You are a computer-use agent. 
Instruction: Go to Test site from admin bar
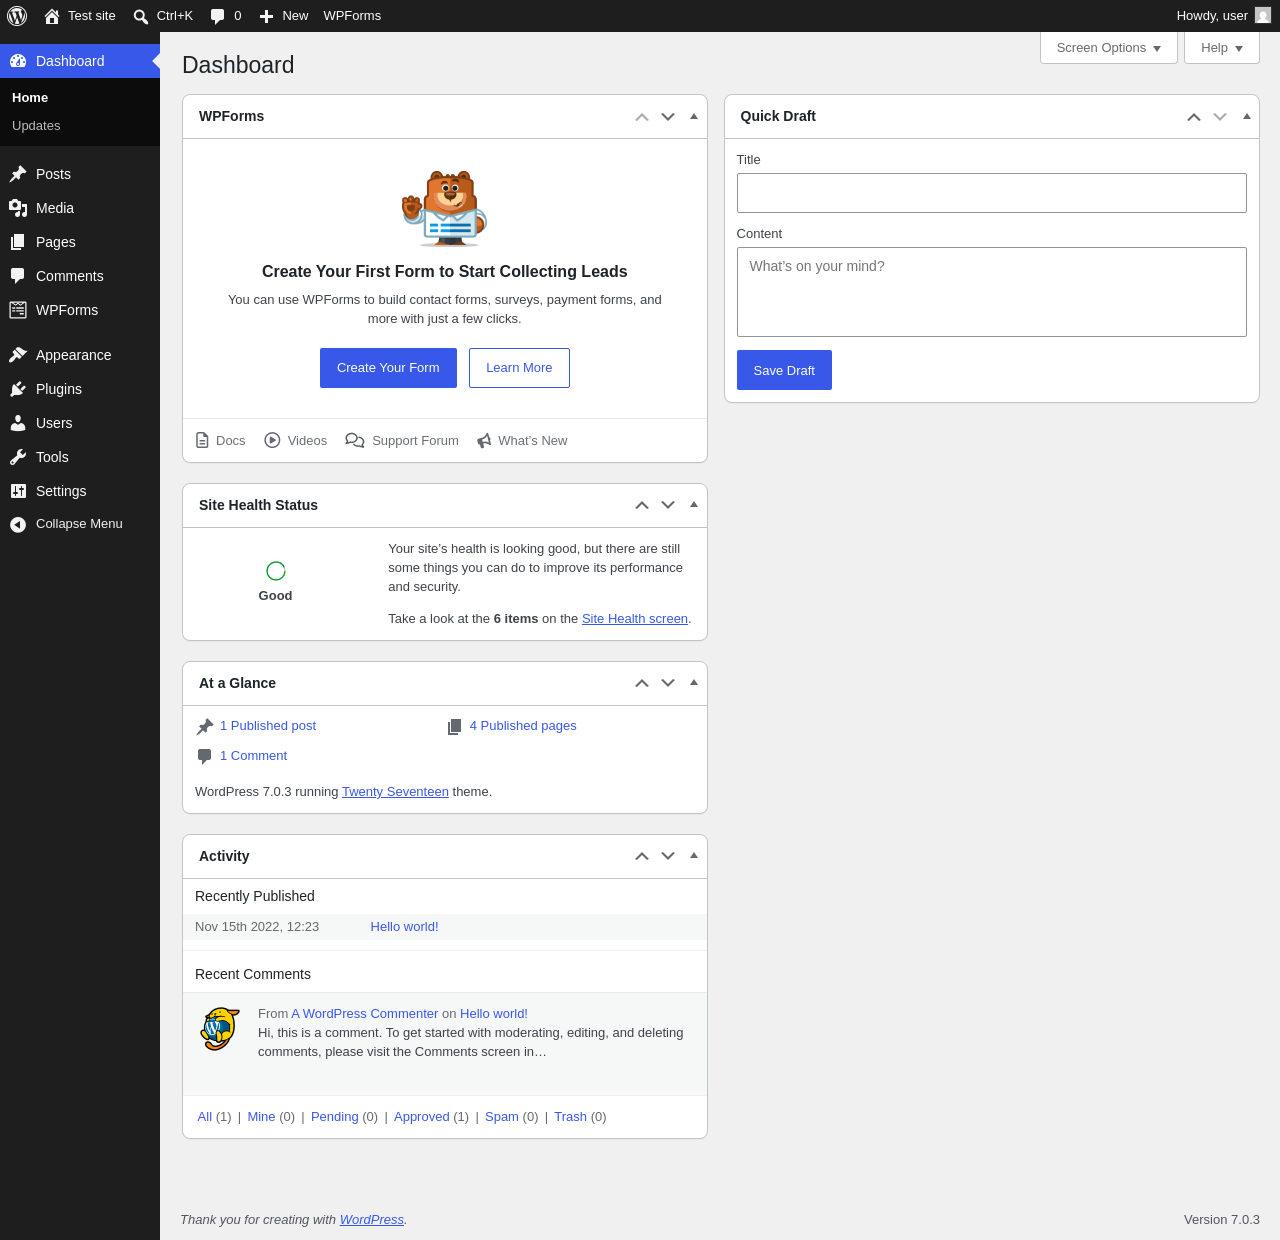click(x=92, y=16)
